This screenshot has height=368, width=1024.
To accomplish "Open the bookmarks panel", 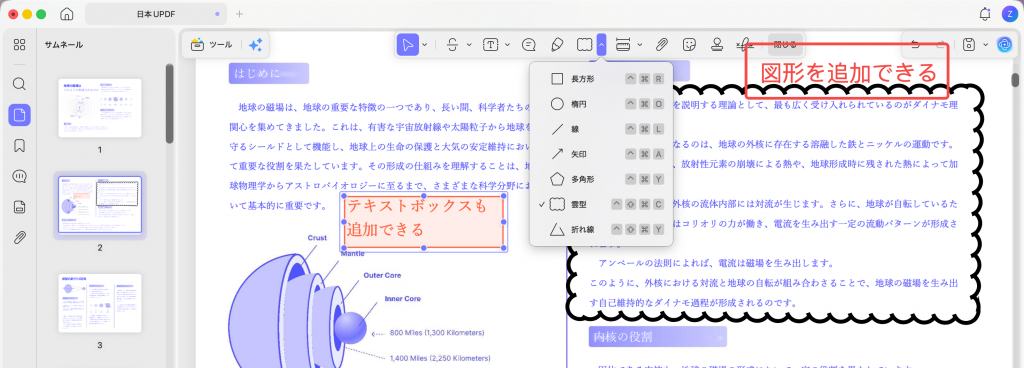I will [20, 146].
